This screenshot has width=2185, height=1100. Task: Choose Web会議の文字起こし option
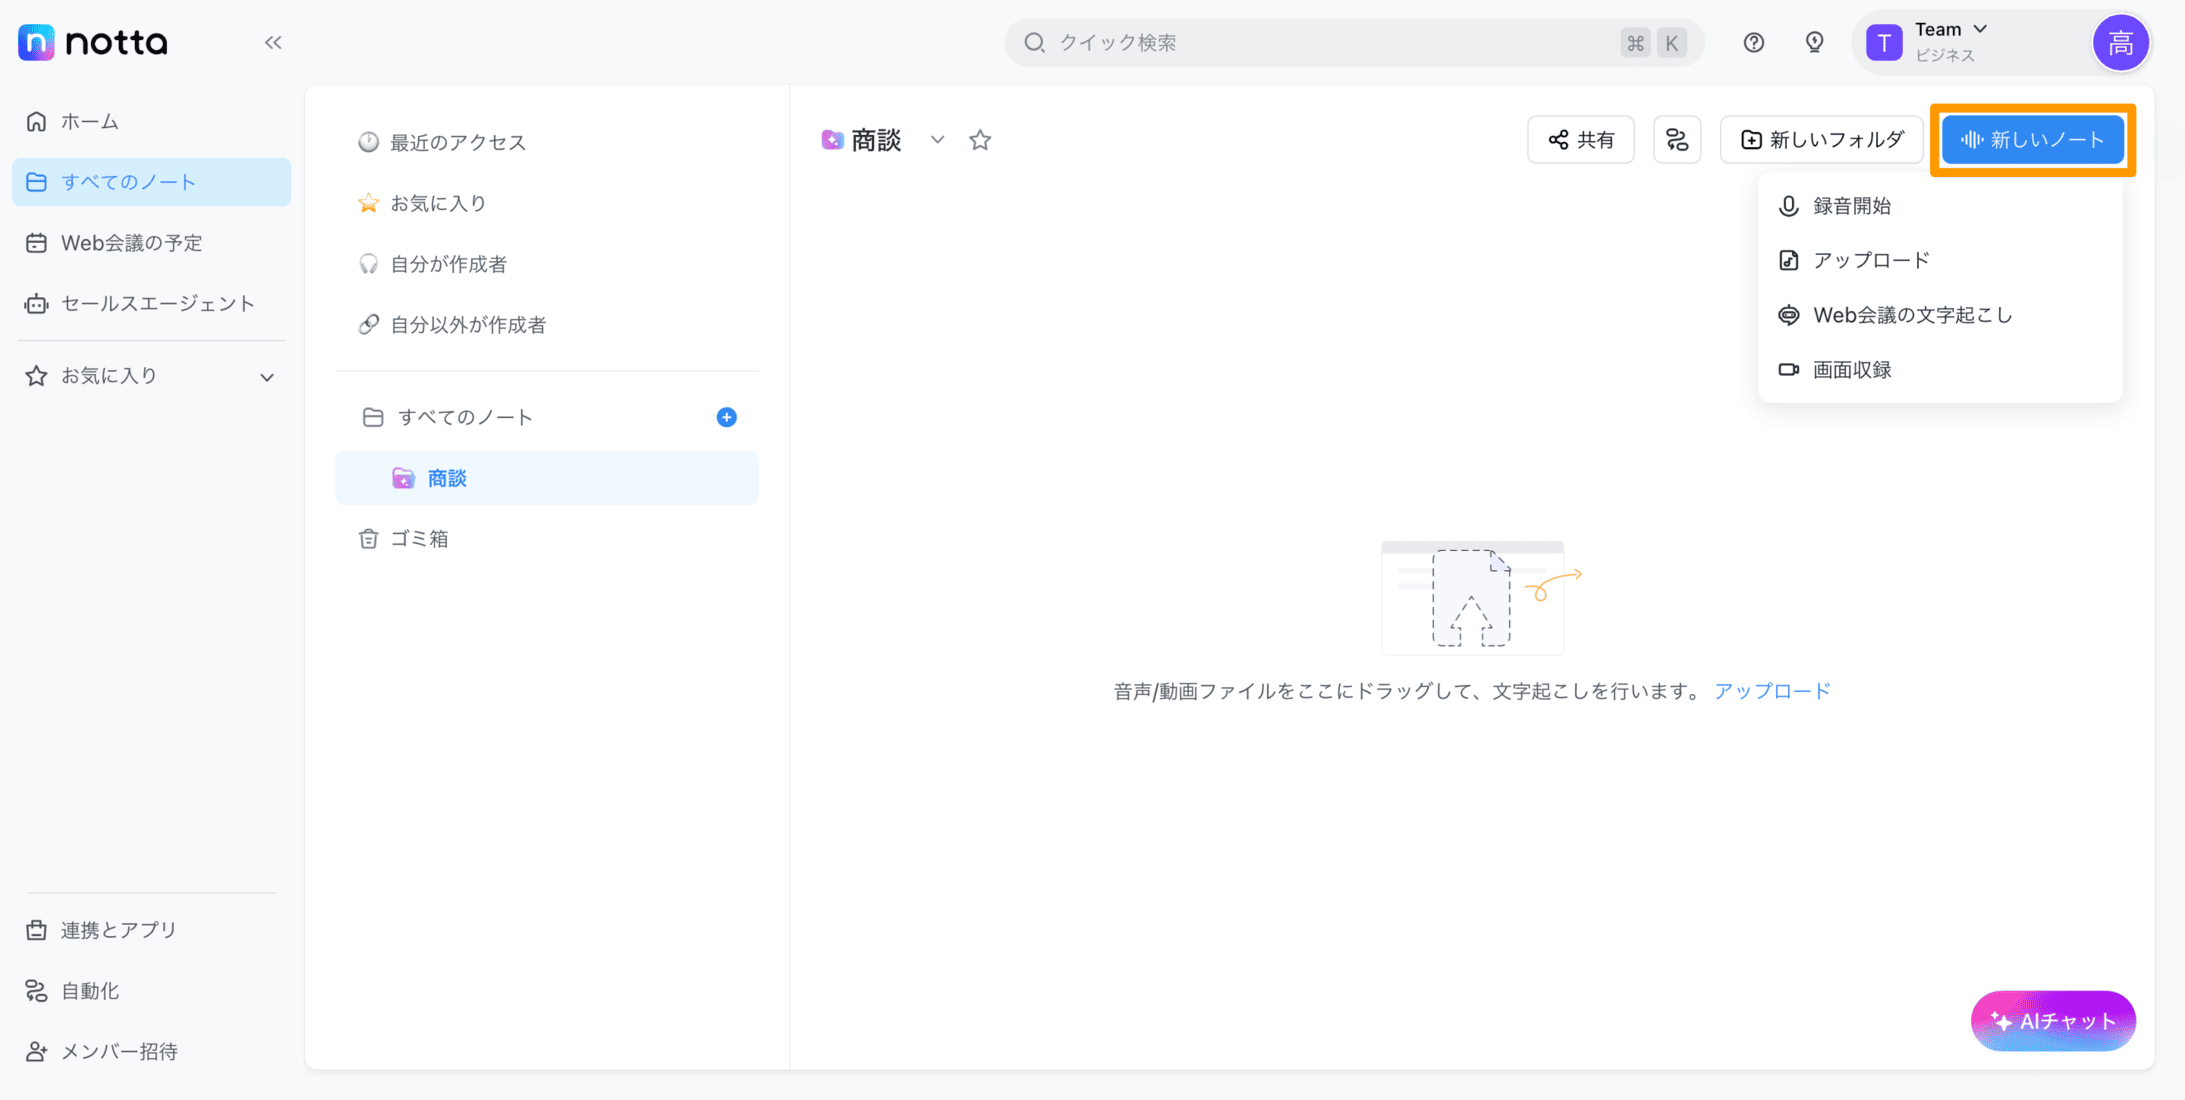click(1940, 315)
